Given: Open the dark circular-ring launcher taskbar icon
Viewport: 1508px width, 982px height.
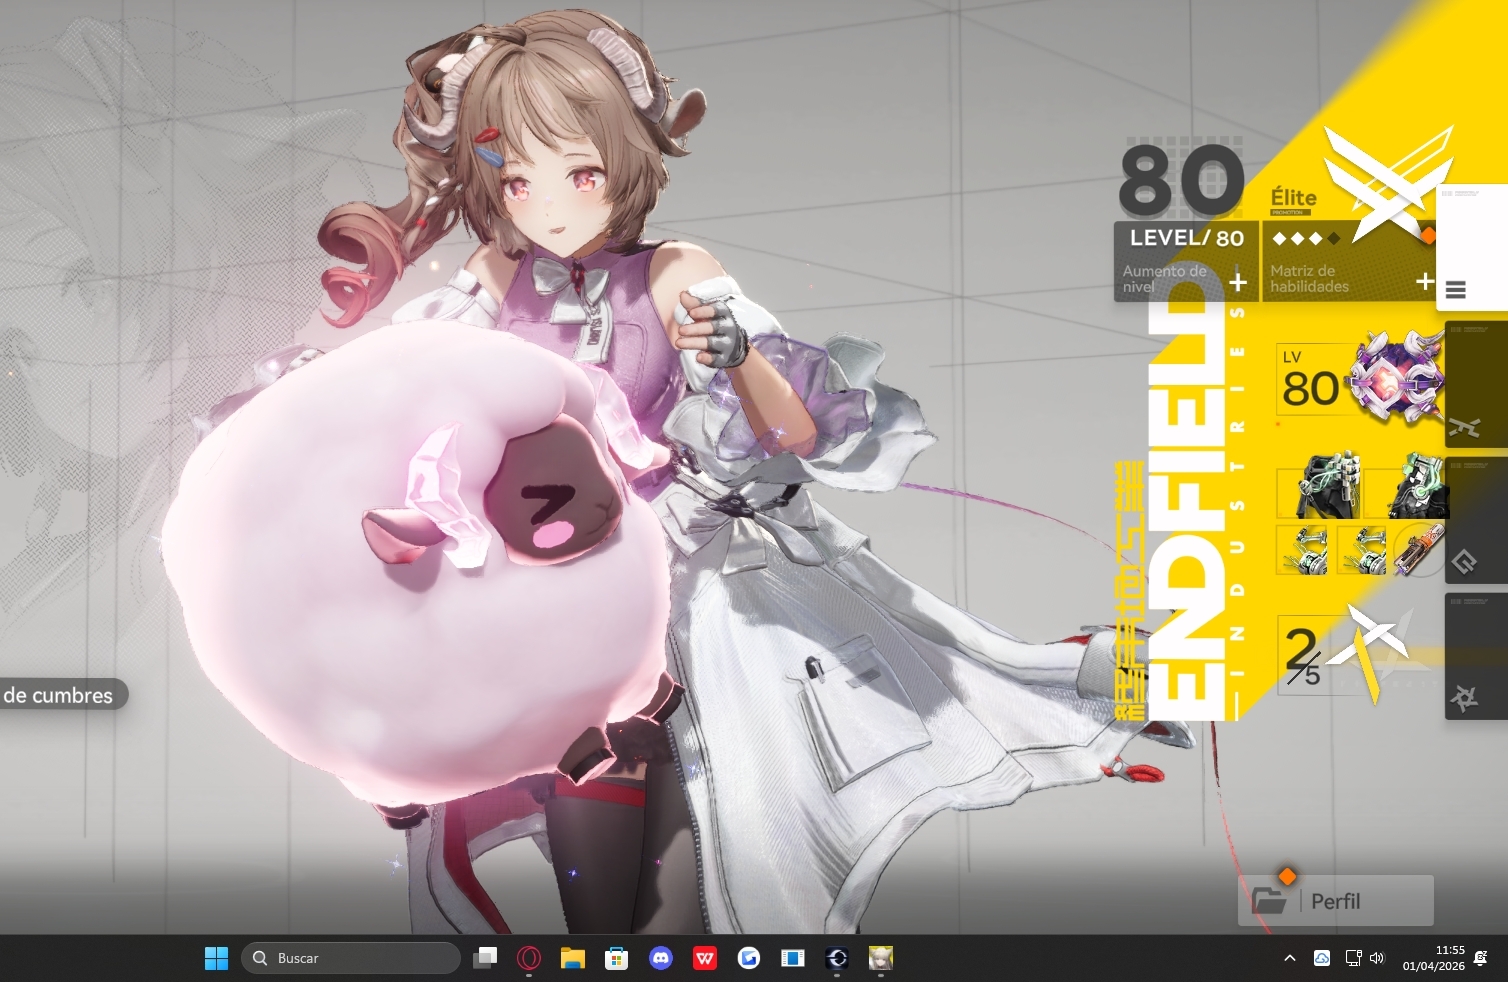Looking at the screenshot, I should tap(837, 958).
